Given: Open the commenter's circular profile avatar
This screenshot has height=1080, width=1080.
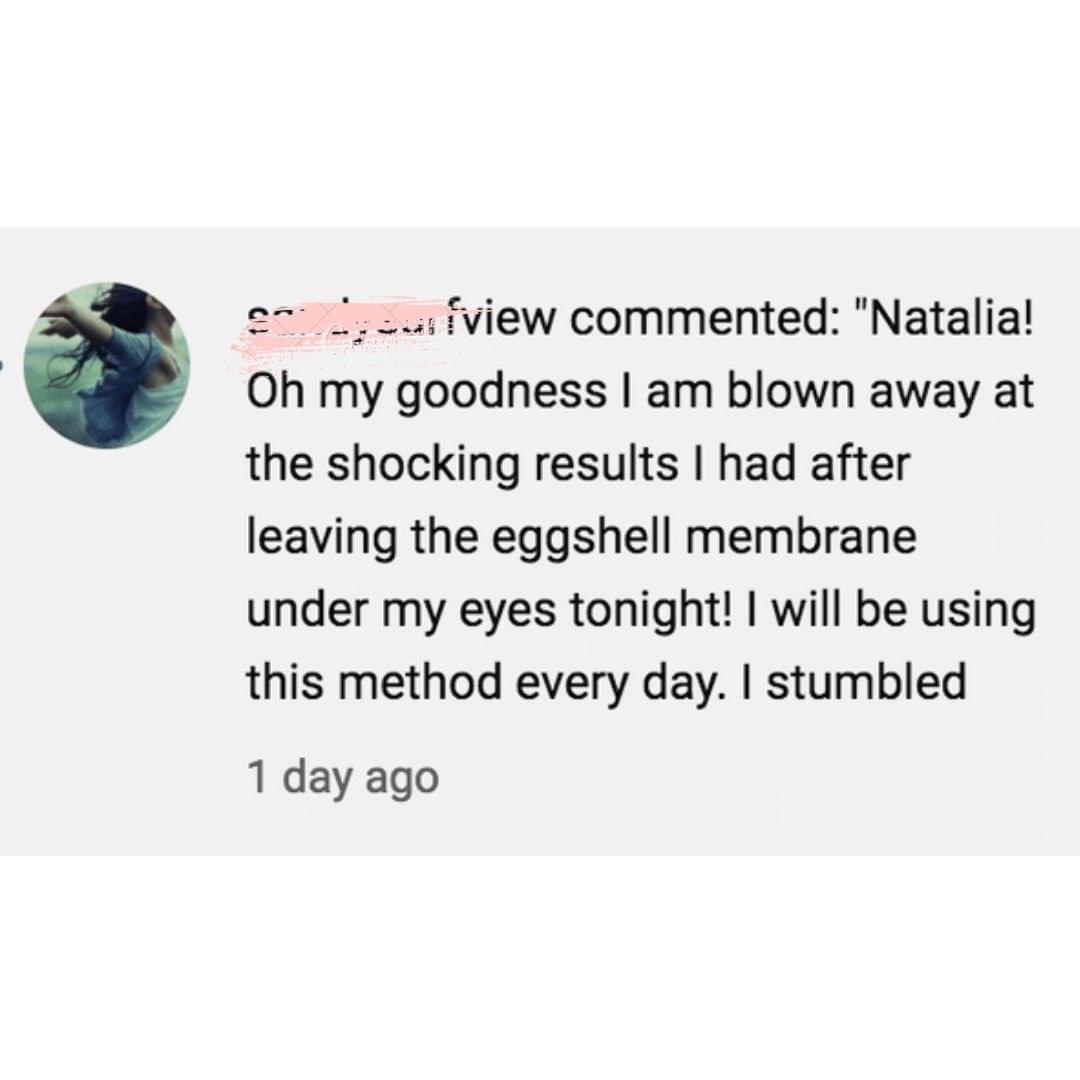Looking at the screenshot, I should pyautogui.click(x=107, y=365).
